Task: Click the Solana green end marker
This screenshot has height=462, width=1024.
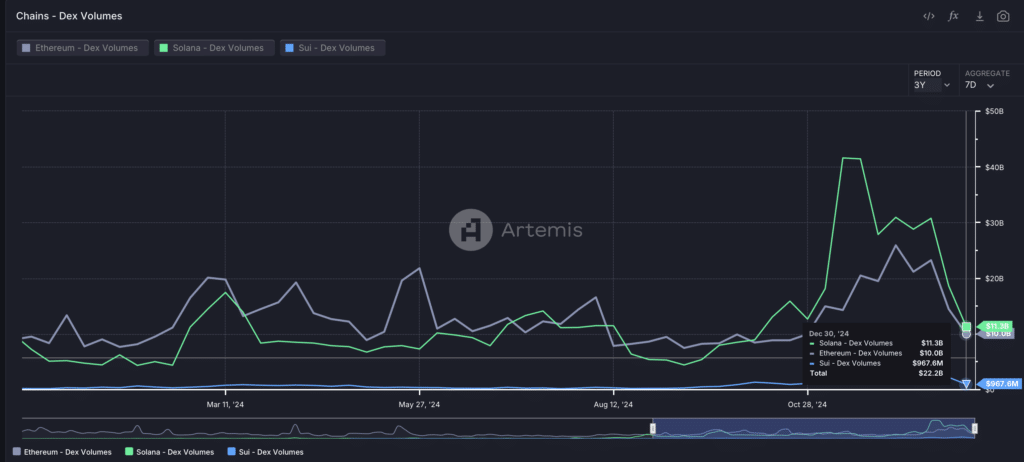Action: pos(967,326)
